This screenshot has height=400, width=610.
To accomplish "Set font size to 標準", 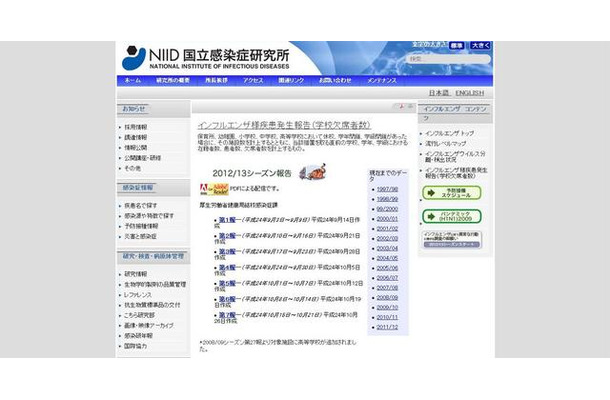I will click(x=457, y=46).
